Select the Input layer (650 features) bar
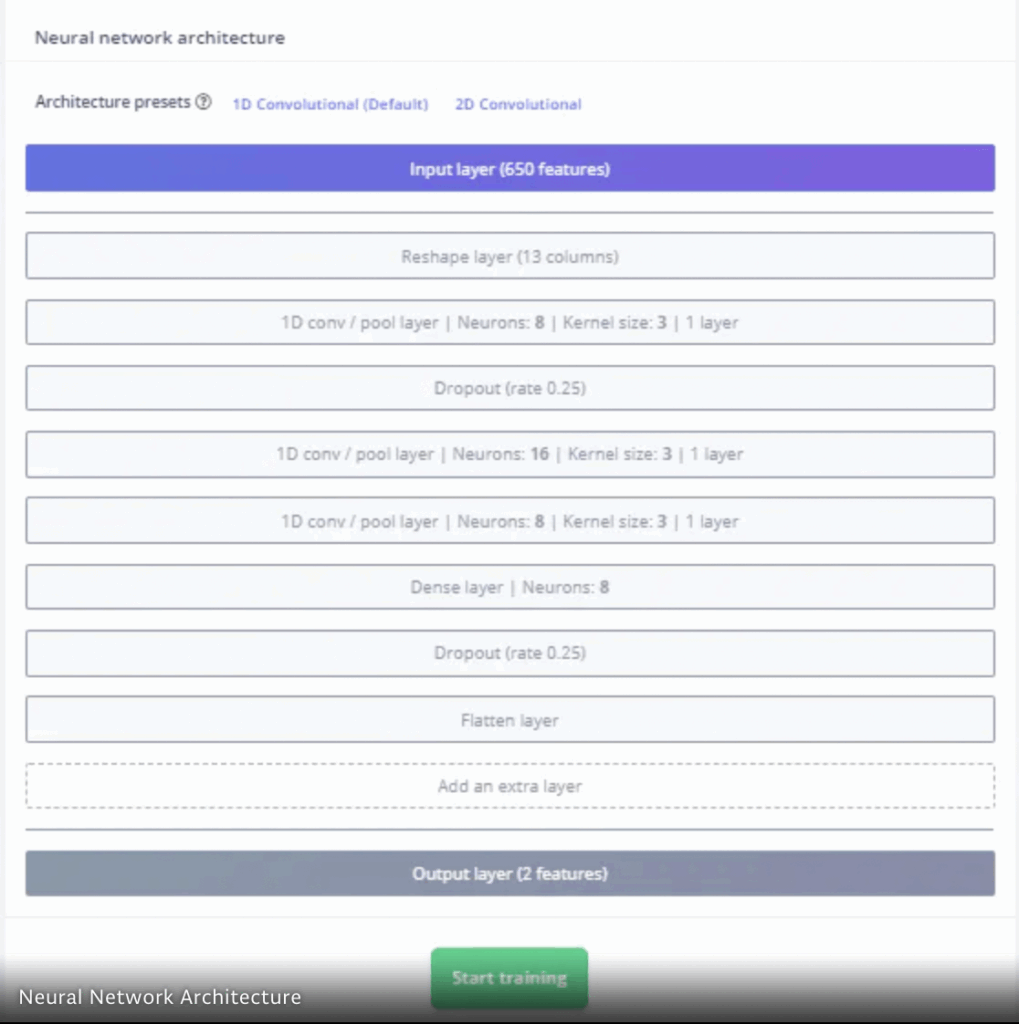1019x1024 pixels. click(x=510, y=168)
